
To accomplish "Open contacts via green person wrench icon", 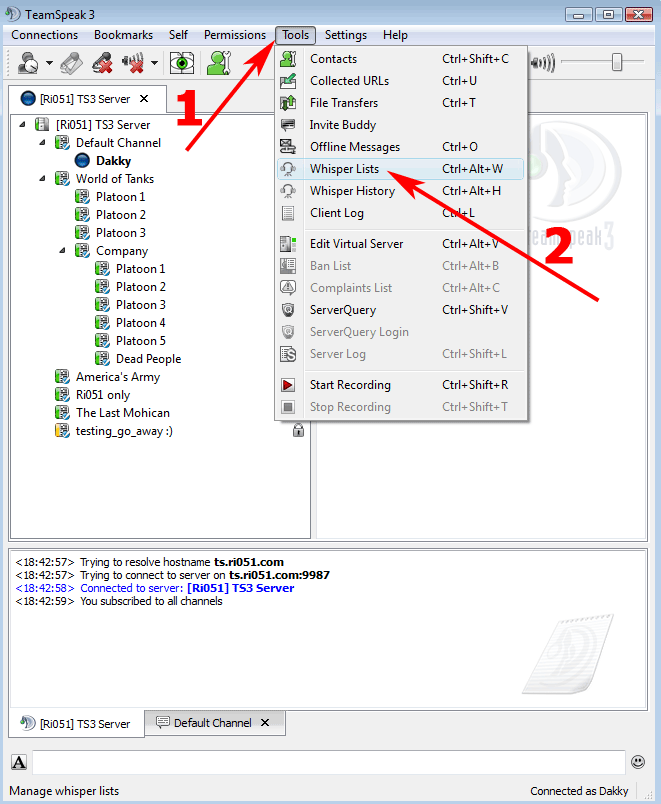I will click(218, 63).
